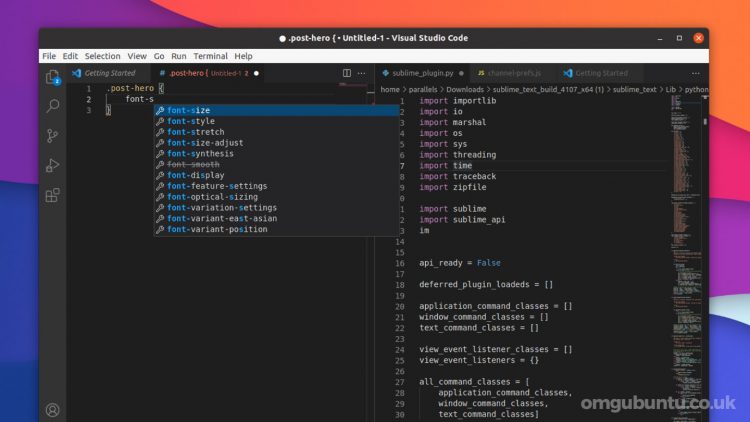Open the Extensions view
Viewport: 750px width, 422px height.
pos(53,195)
